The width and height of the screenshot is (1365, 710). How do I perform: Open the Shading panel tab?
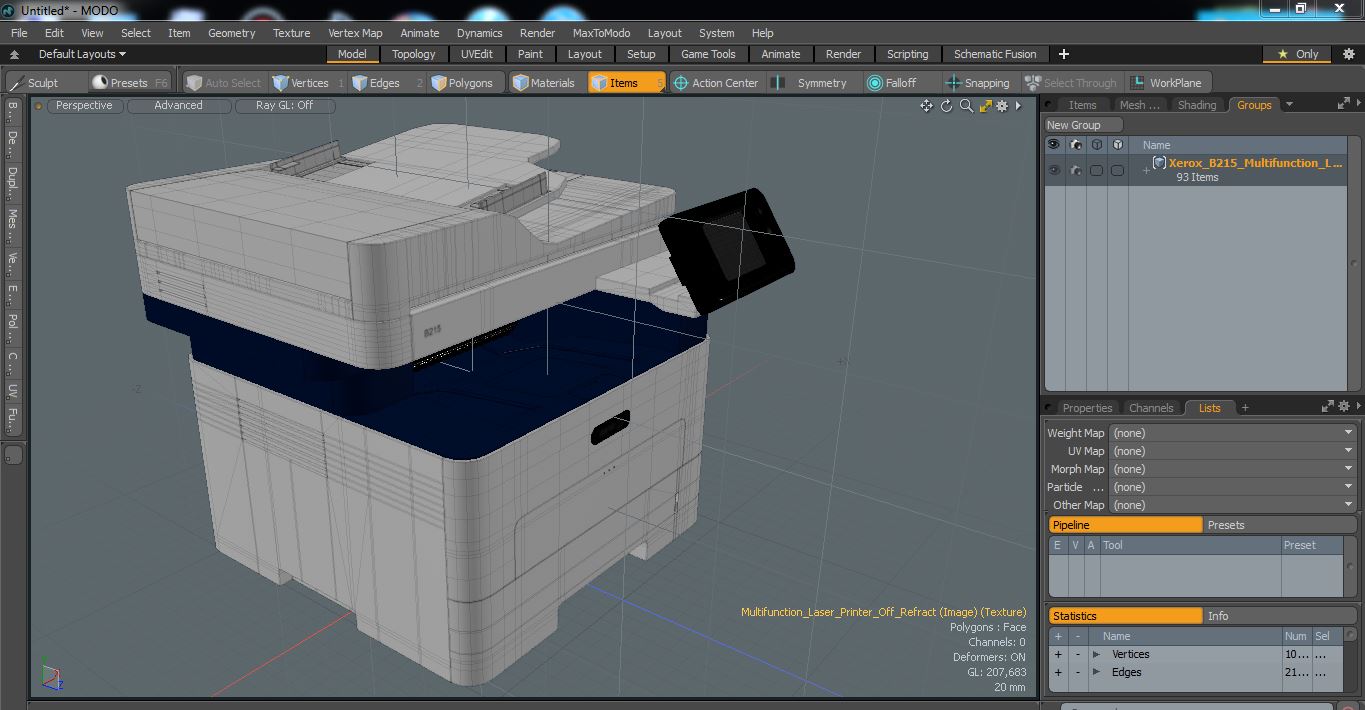coord(1197,104)
